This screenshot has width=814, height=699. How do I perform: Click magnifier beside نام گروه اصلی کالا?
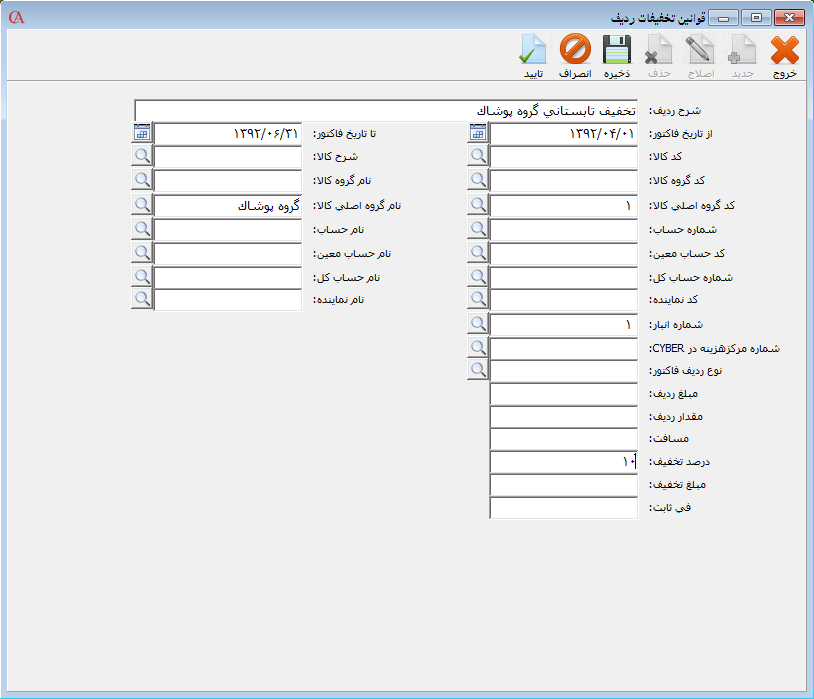pos(142,205)
